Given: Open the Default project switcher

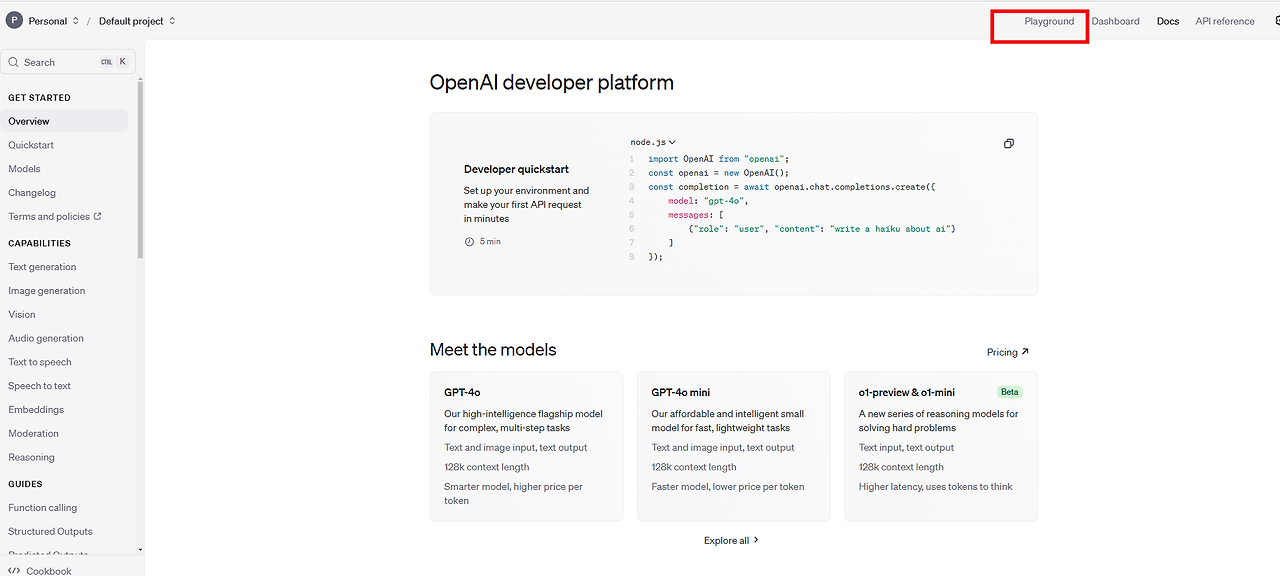Looking at the screenshot, I should click(137, 21).
